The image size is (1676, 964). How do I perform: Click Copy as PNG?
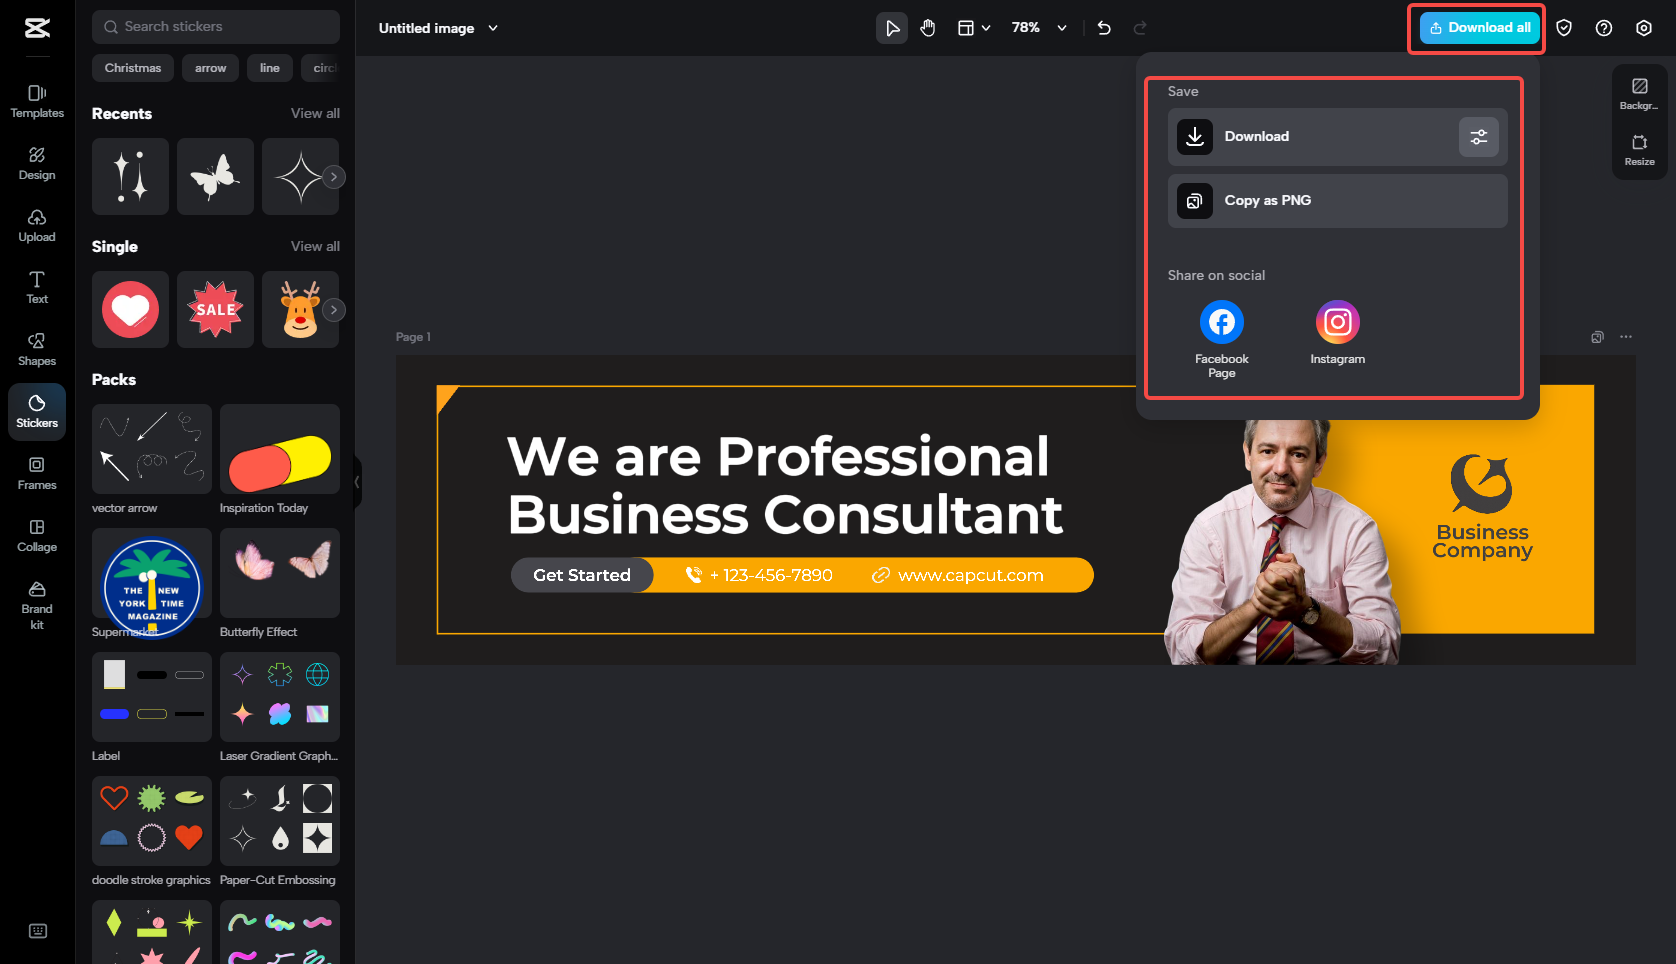coord(1337,200)
